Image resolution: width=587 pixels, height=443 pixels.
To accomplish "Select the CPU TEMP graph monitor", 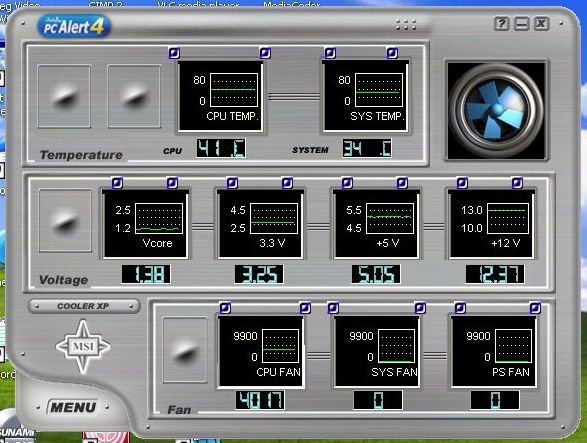I will tap(220, 96).
